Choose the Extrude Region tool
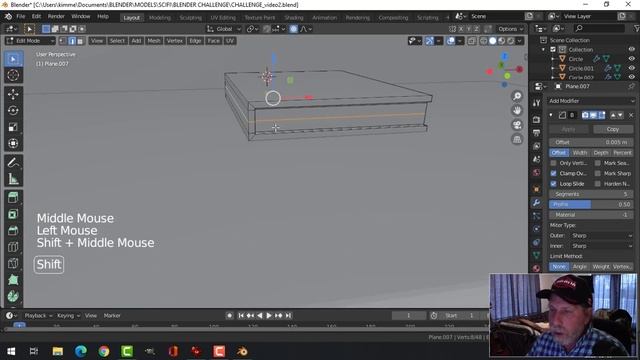This screenshot has height=360, width=640. 13,198
